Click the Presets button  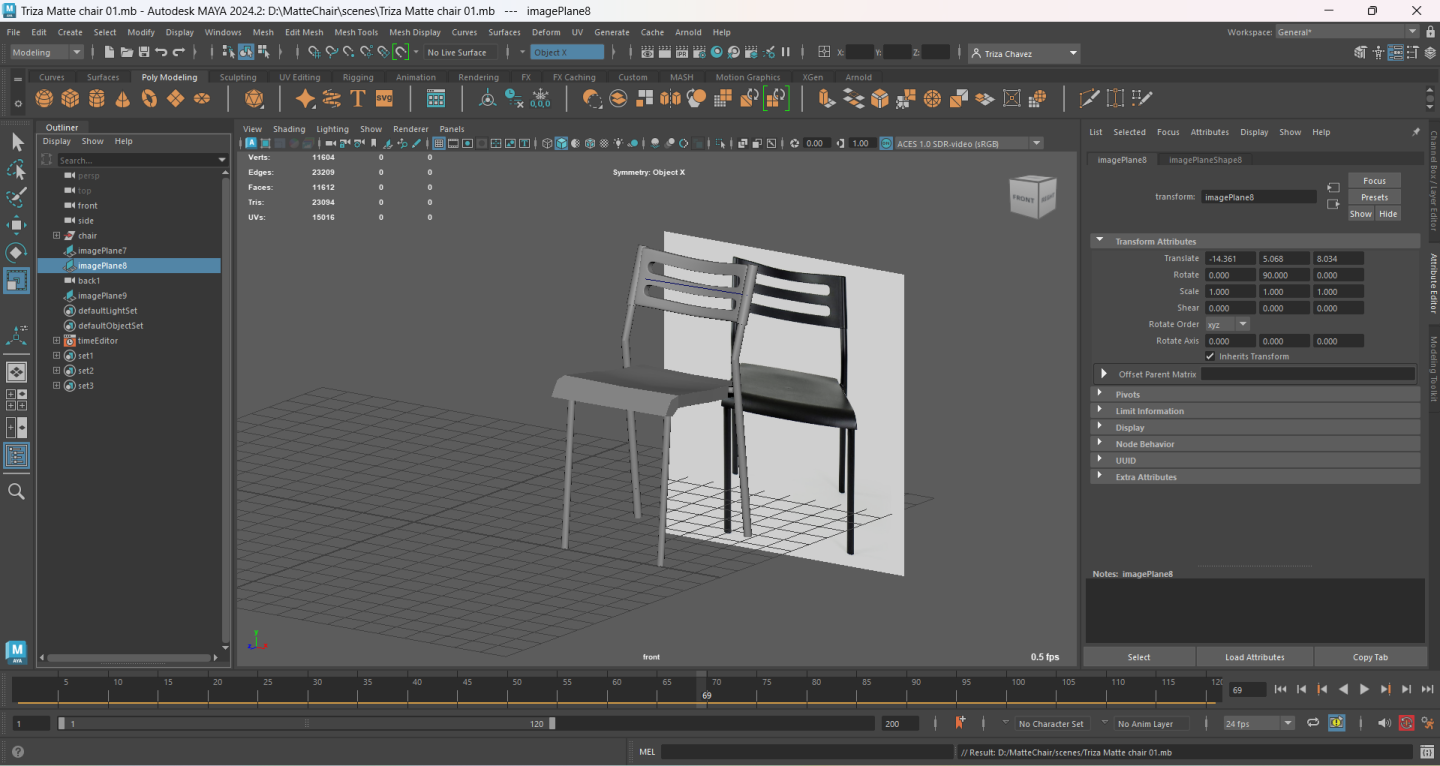tap(1374, 197)
